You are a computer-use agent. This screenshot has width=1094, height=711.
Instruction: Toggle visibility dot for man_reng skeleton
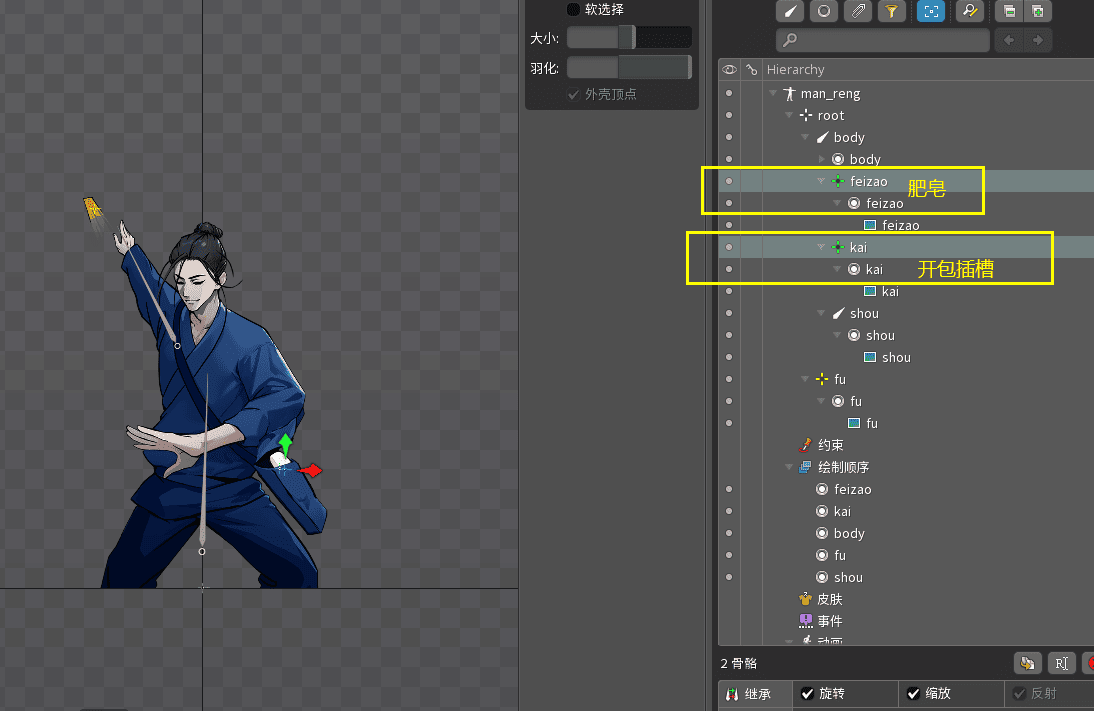click(x=729, y=93)
